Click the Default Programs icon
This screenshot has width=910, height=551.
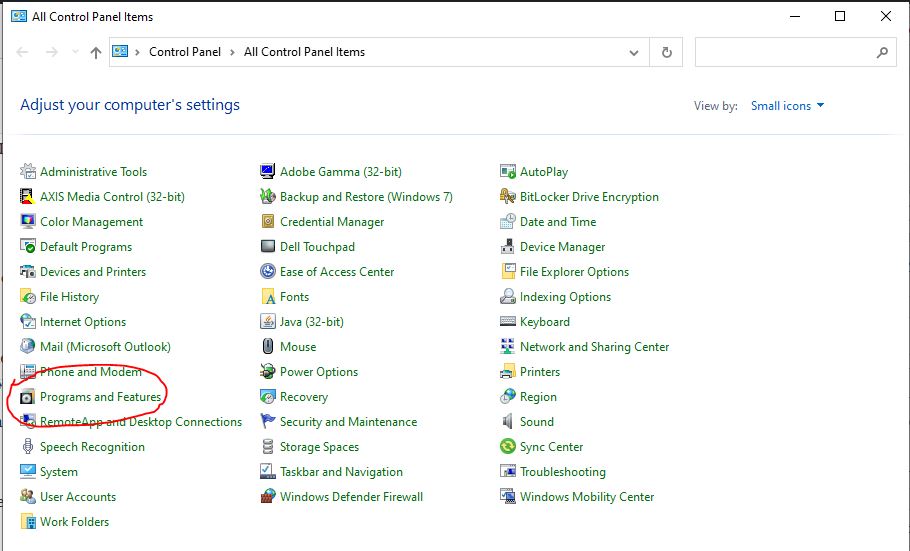(x=27, y=246)
